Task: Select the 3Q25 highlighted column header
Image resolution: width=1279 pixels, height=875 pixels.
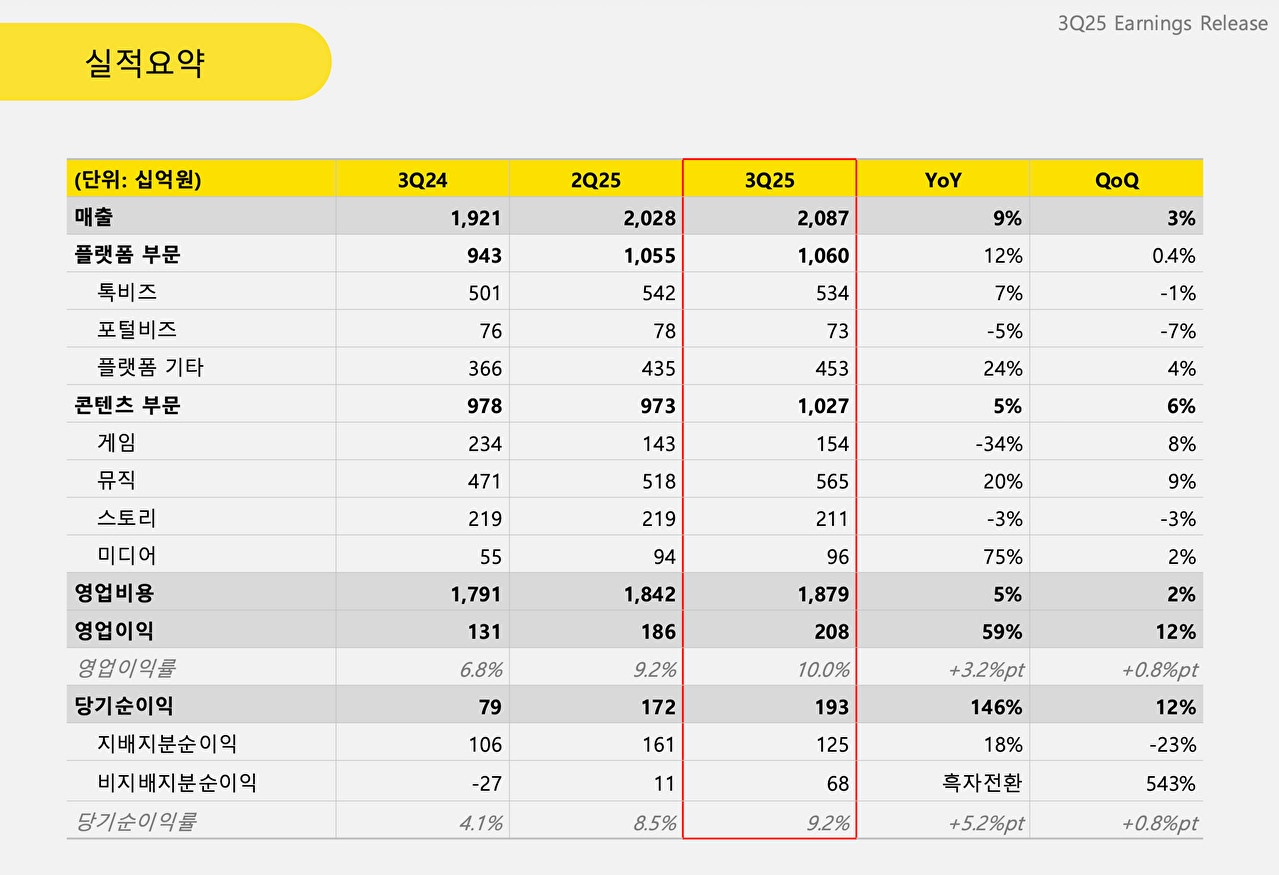Action: (x=769, y=179)
